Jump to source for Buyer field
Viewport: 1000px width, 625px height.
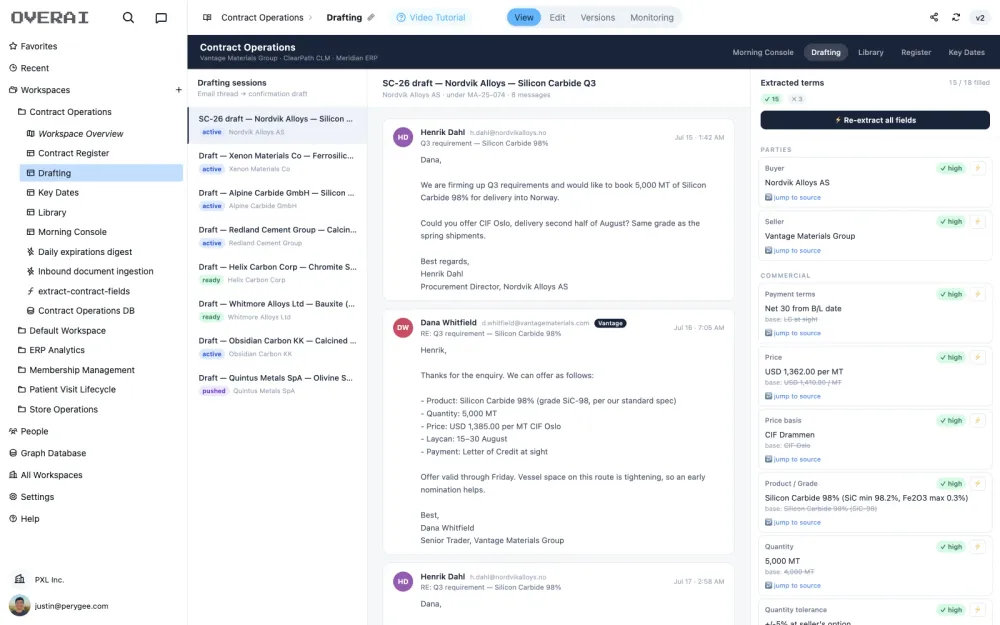coord(793,198)
